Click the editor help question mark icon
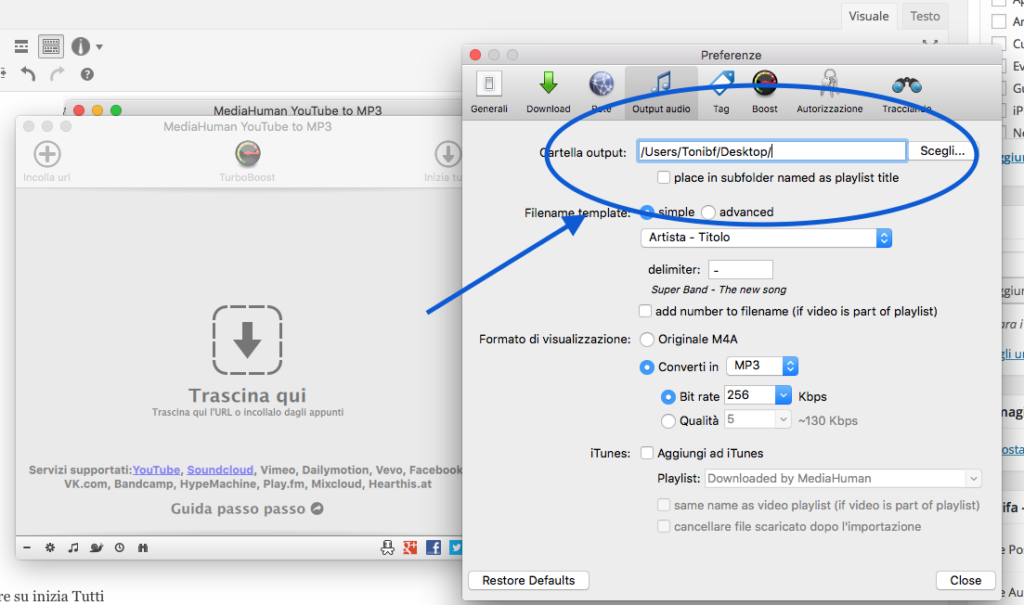 [x=87, y=74]
